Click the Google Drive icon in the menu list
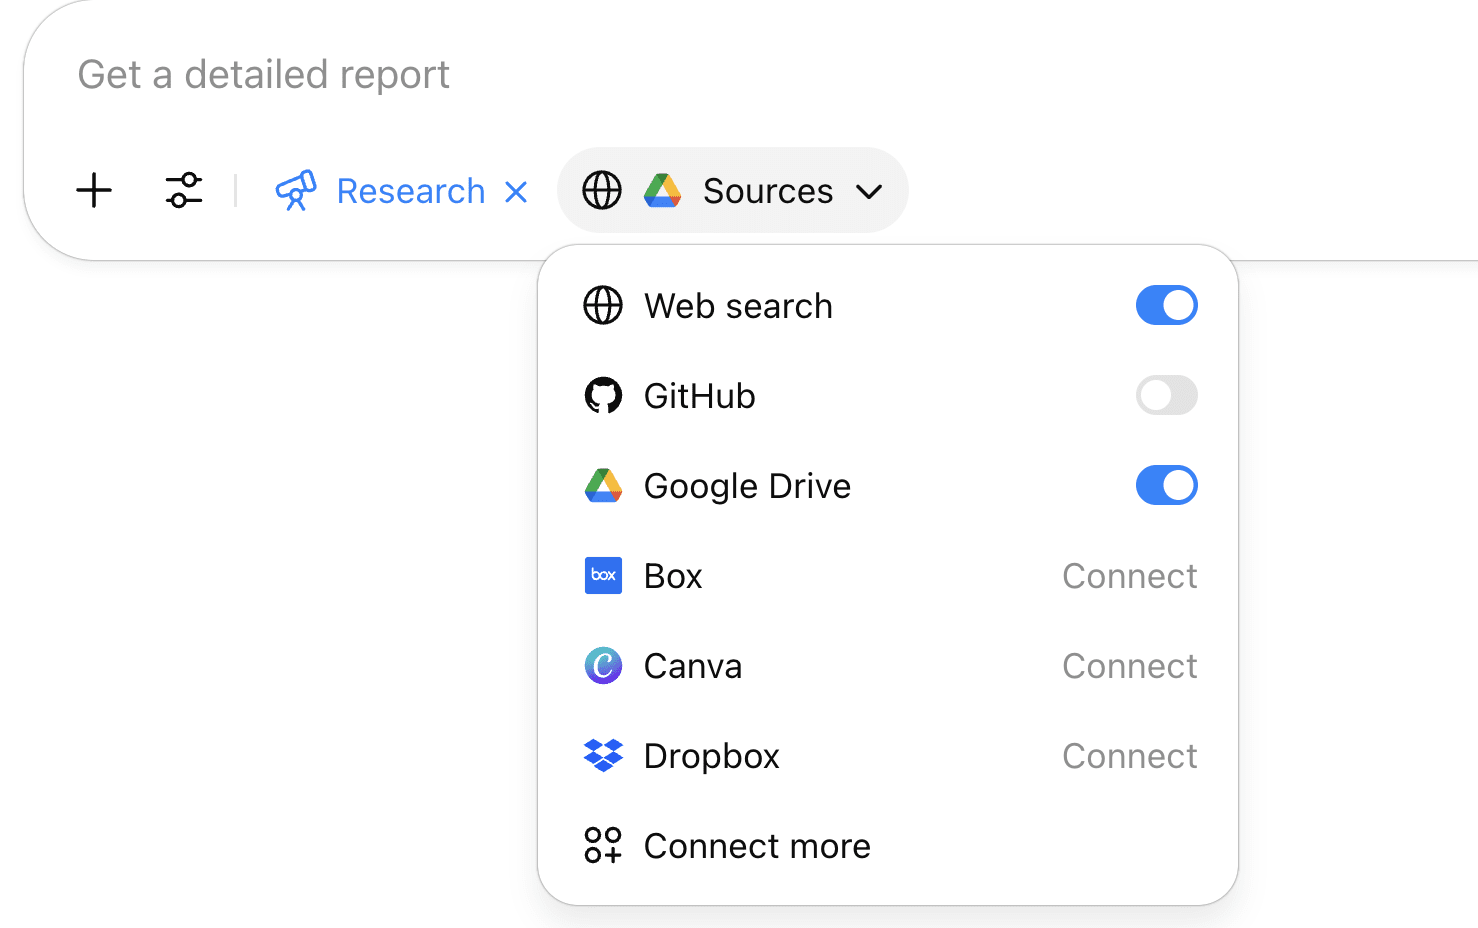 [x=603, y=485]
